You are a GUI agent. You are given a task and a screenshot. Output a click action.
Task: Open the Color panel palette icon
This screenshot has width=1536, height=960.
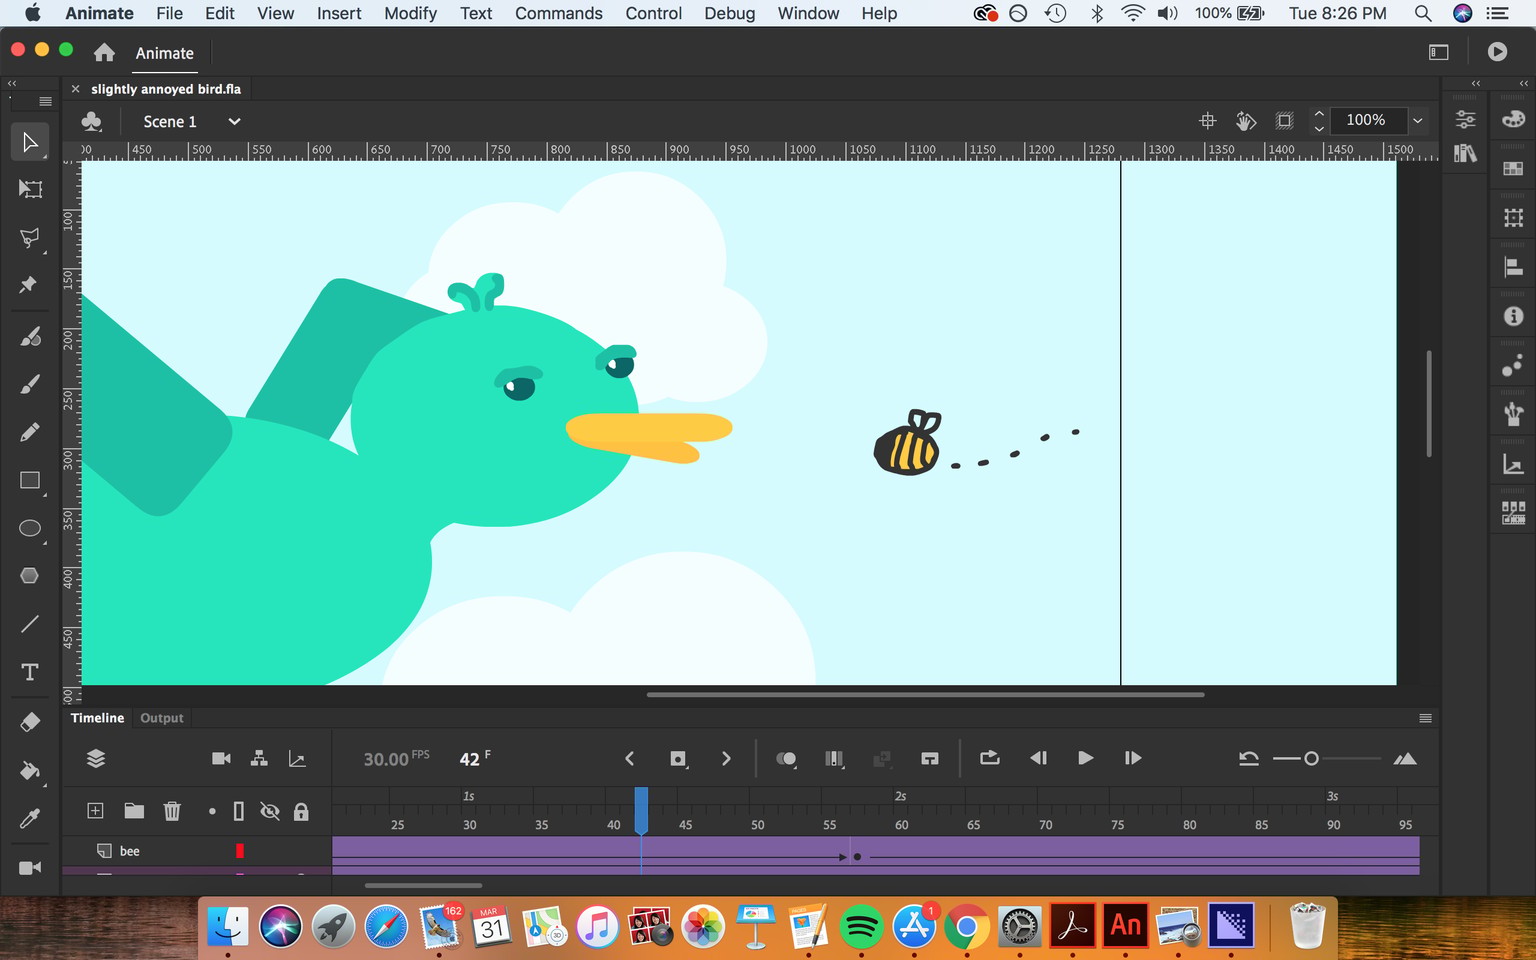coord(1513,119)
